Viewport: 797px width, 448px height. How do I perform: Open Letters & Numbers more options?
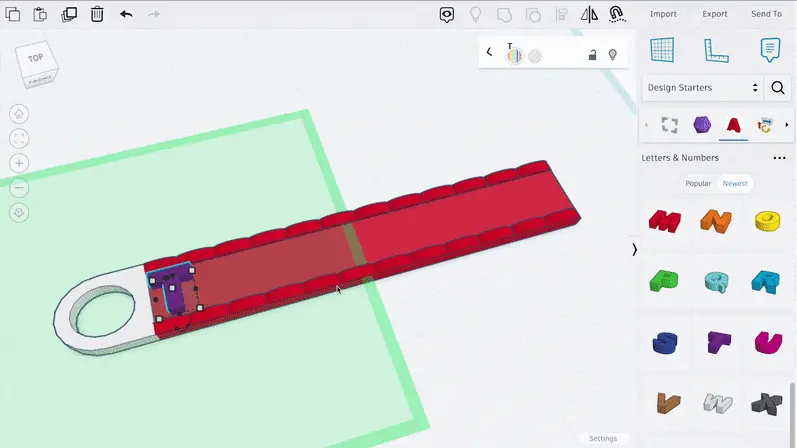click(x=779, y=158)
